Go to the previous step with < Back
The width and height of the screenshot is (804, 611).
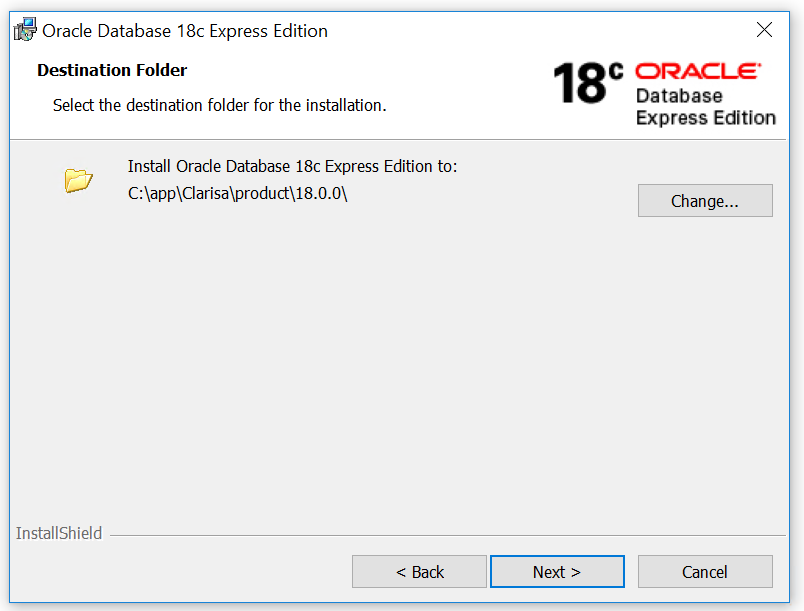point(419,572)
